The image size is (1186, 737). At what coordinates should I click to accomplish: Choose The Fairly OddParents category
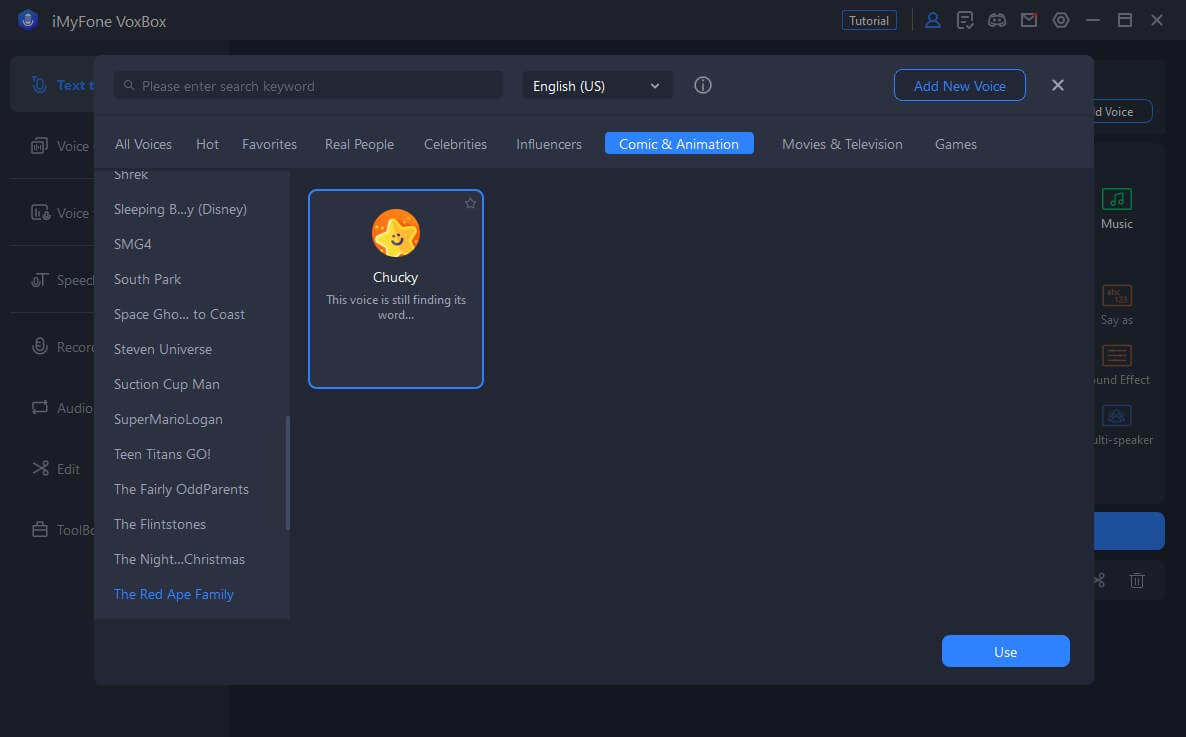181,489
